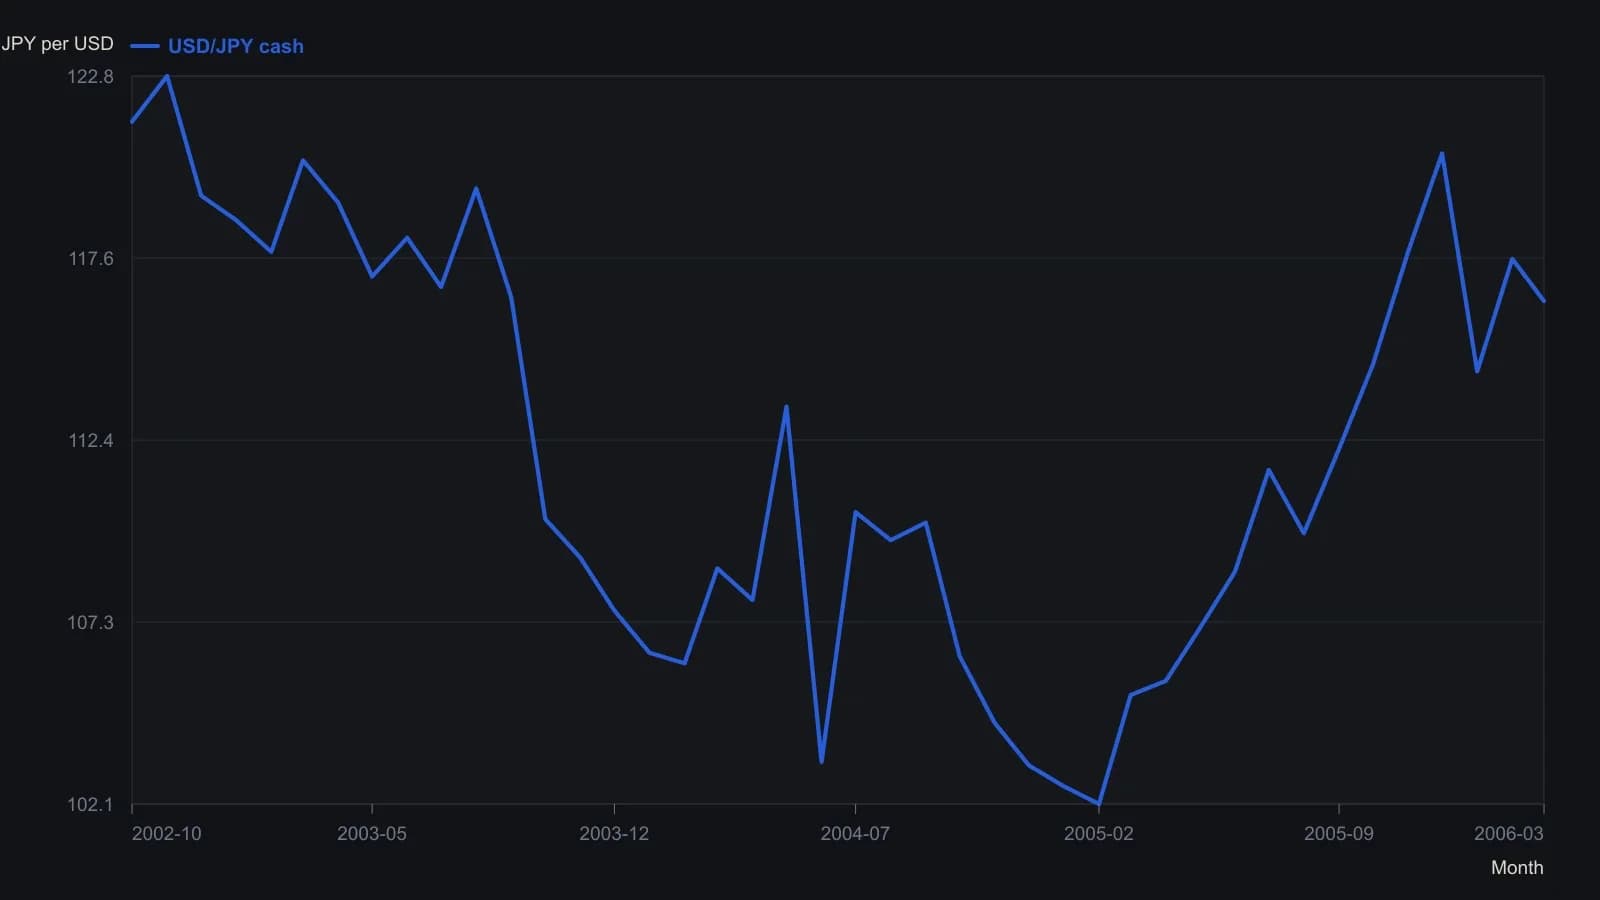Click x-axis label 2003-12
This screenshot has width=1600, height=900.
point(614,834)
